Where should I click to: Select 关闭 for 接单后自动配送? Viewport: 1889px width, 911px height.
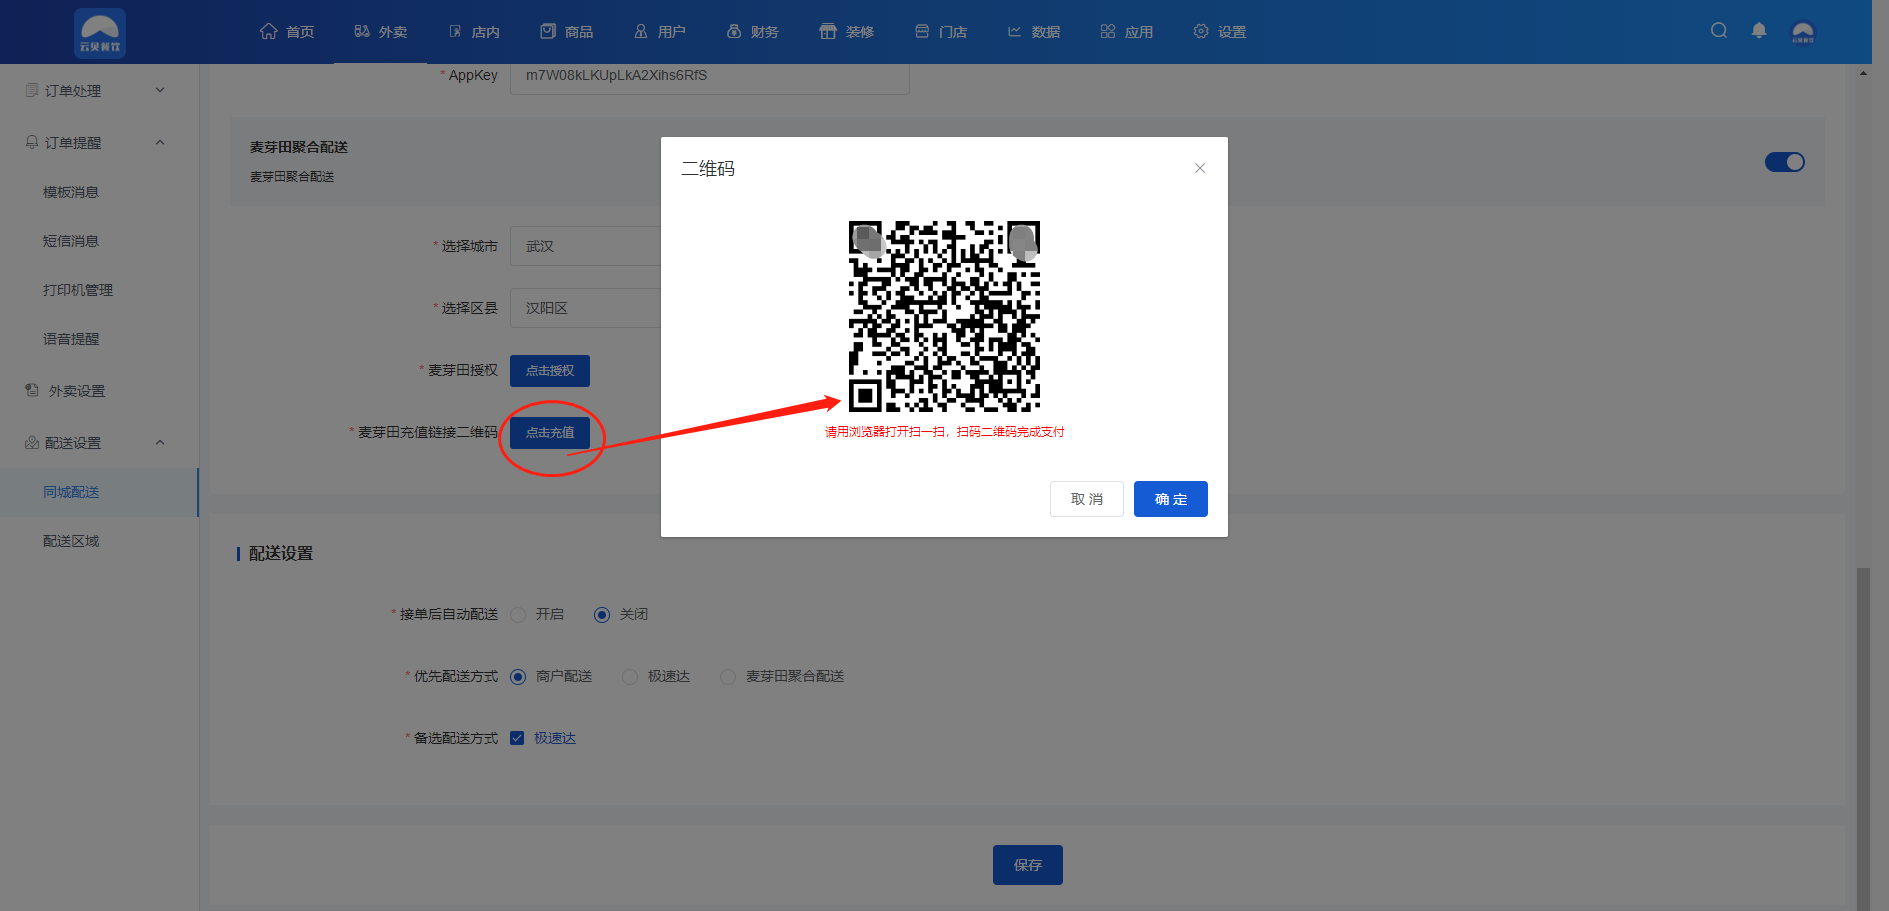[x=602, y=615]
